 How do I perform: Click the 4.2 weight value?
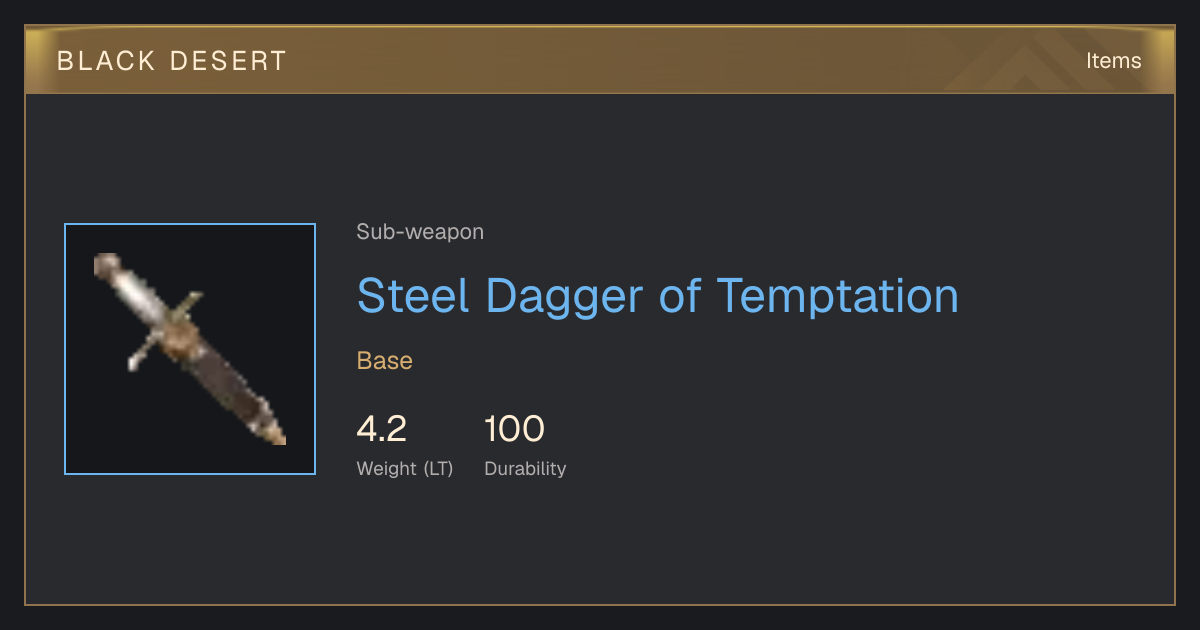click(382, 429)
